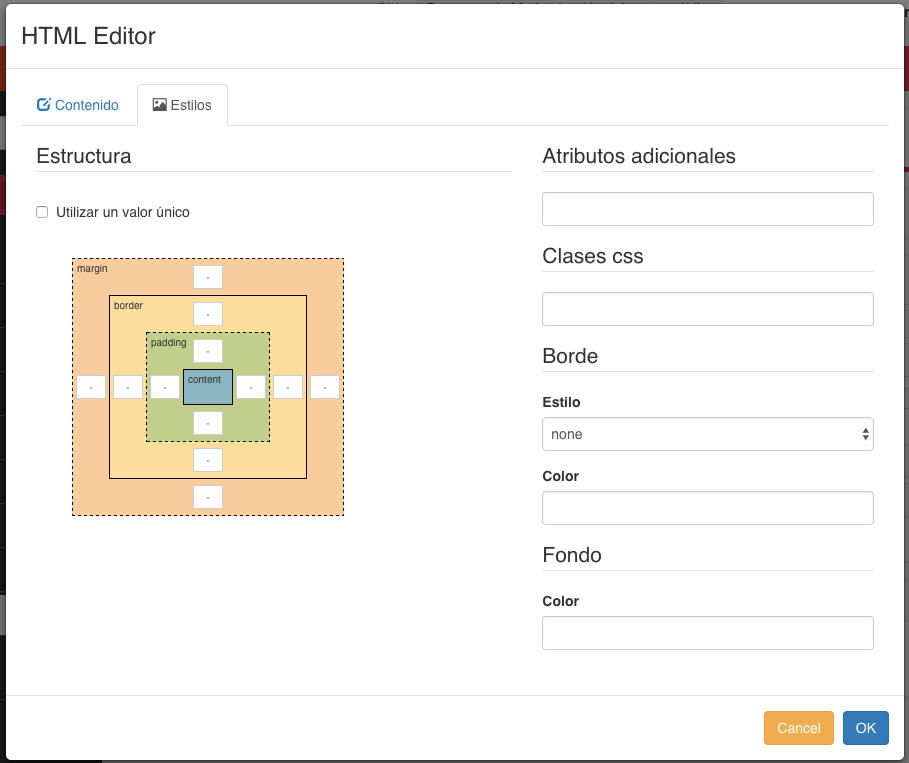The width and height of the screenshot is (909, 763).
Task: Focus the Atributos adicionales input
Action: point(708,209)
